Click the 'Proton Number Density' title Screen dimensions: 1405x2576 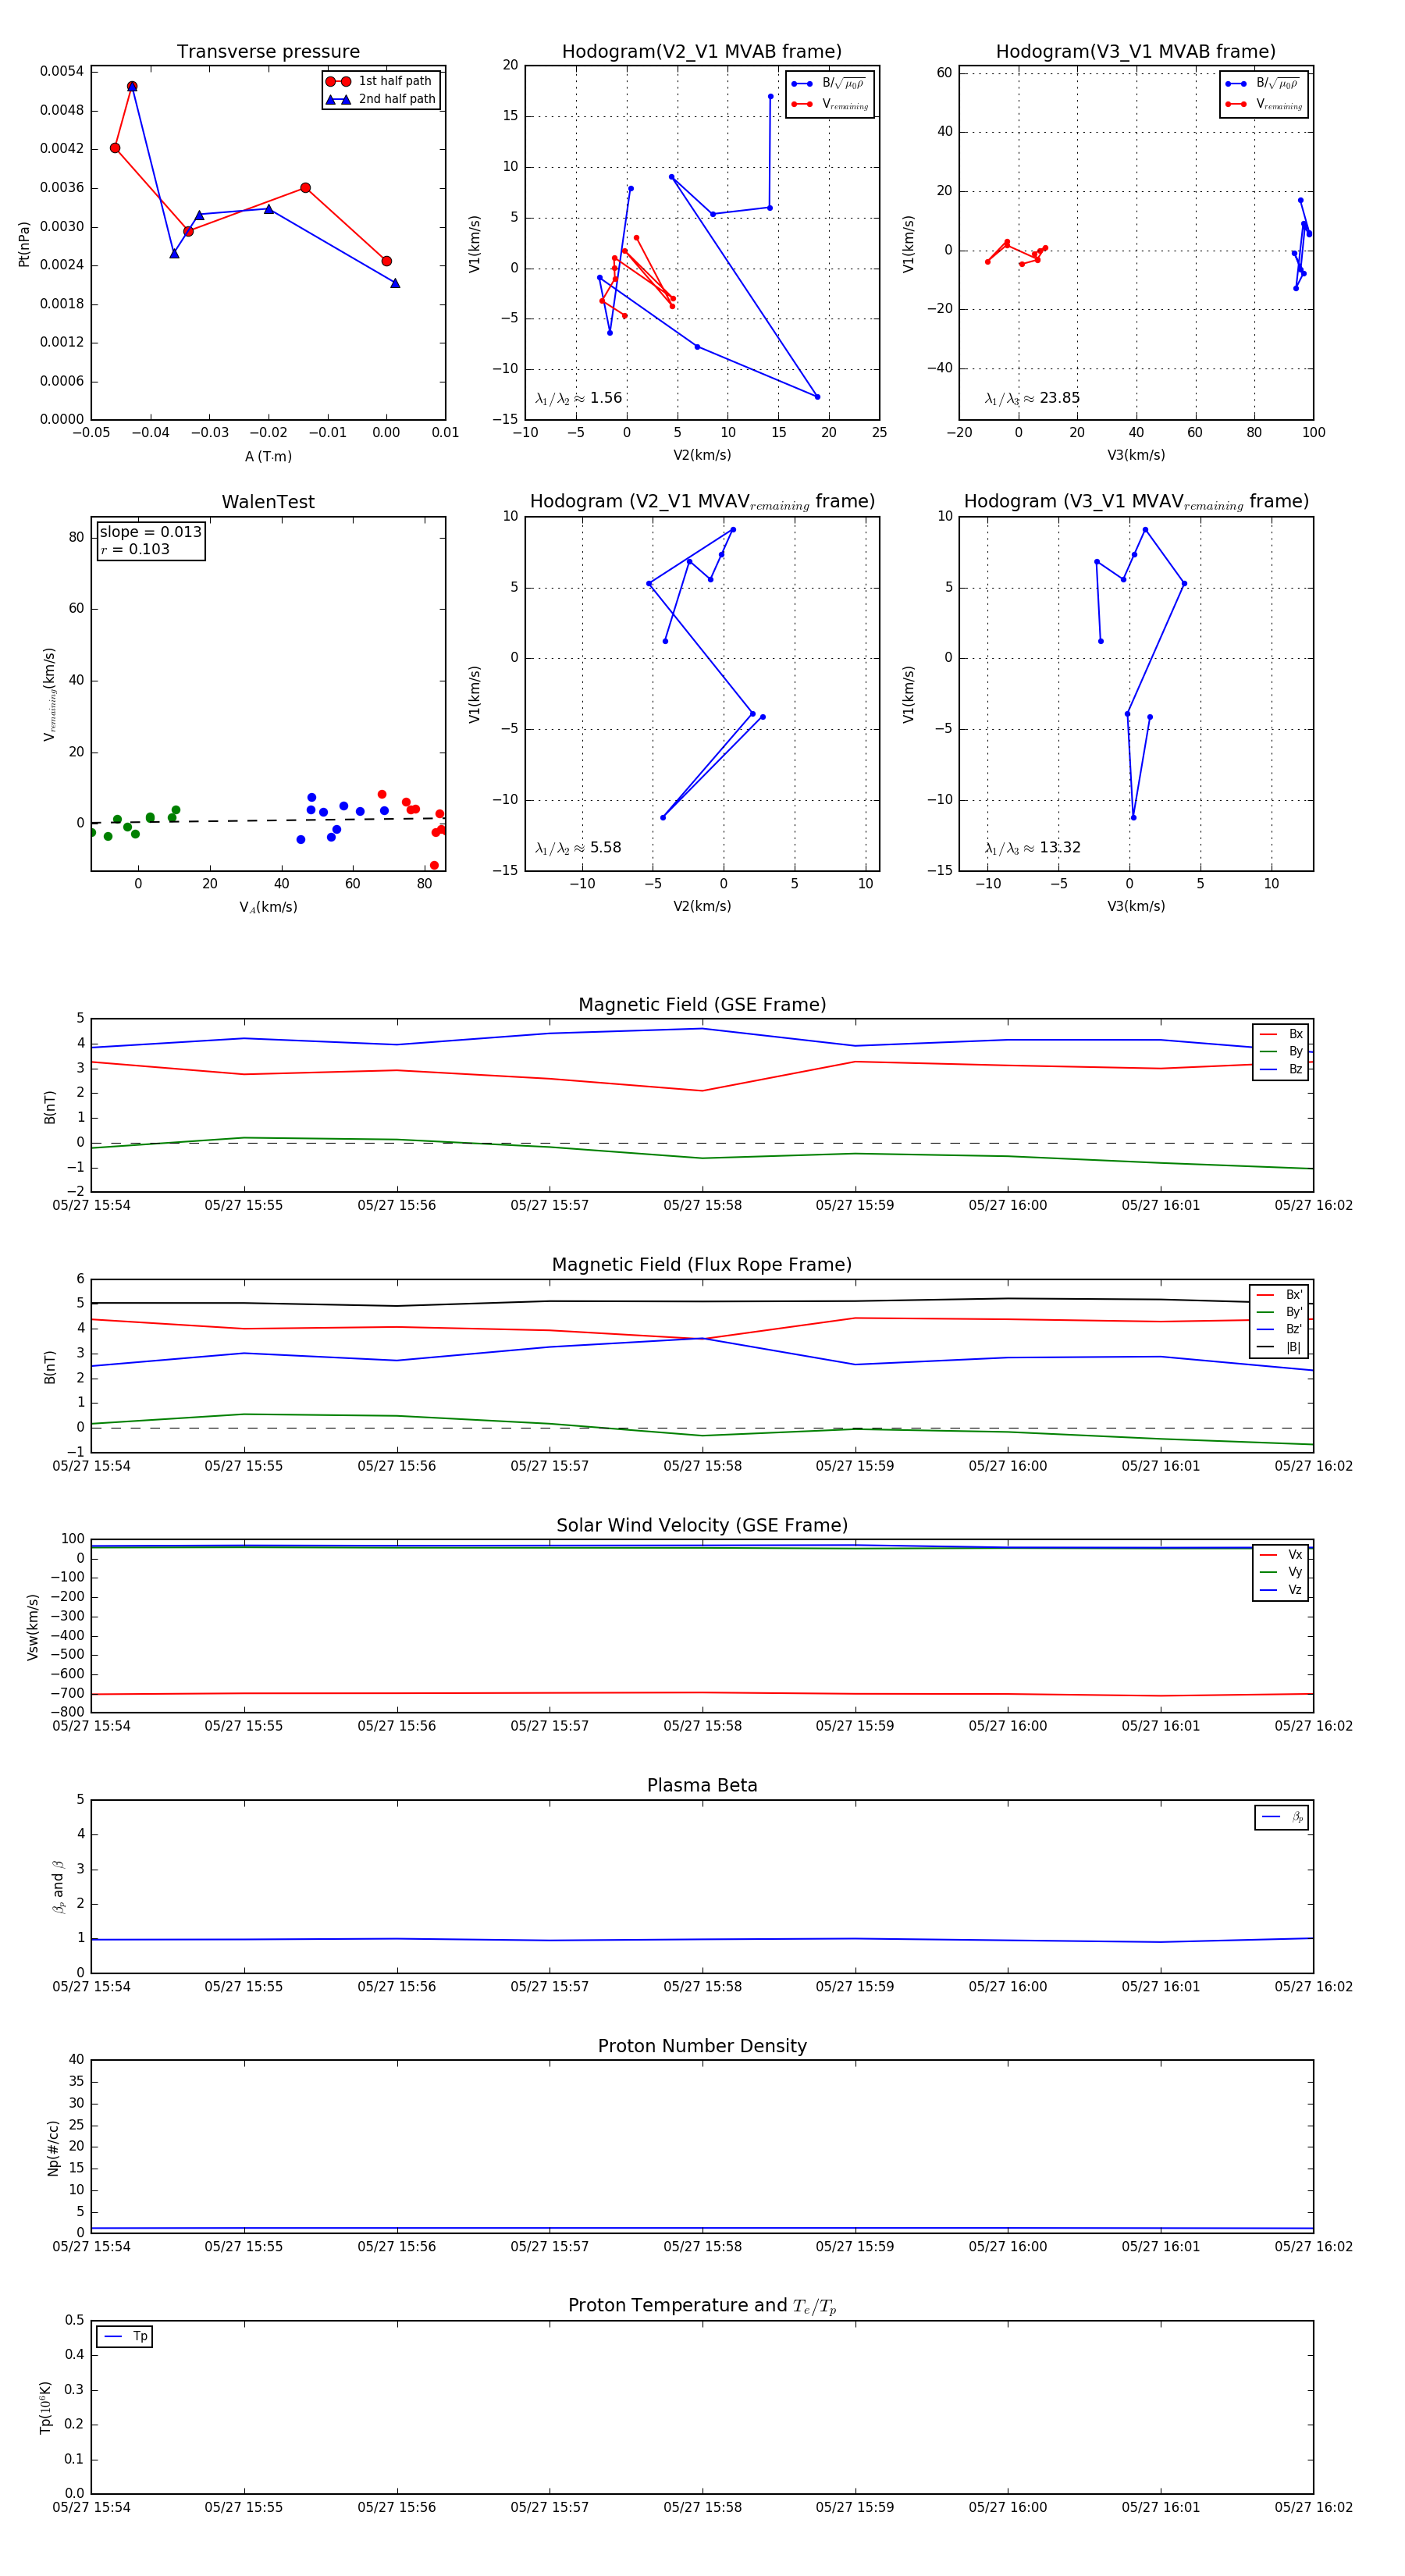coord(702,2046)
